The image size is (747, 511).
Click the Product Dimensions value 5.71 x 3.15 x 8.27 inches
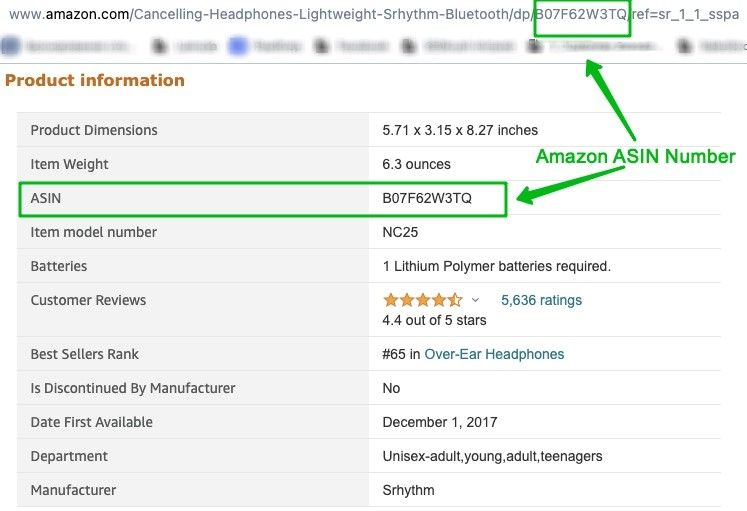[x=460, y=130]
